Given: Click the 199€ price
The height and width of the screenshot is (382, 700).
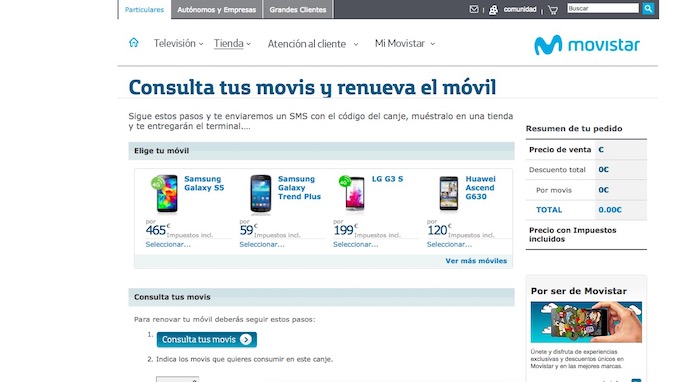Looking at the screenshot, I should (345, 230).
